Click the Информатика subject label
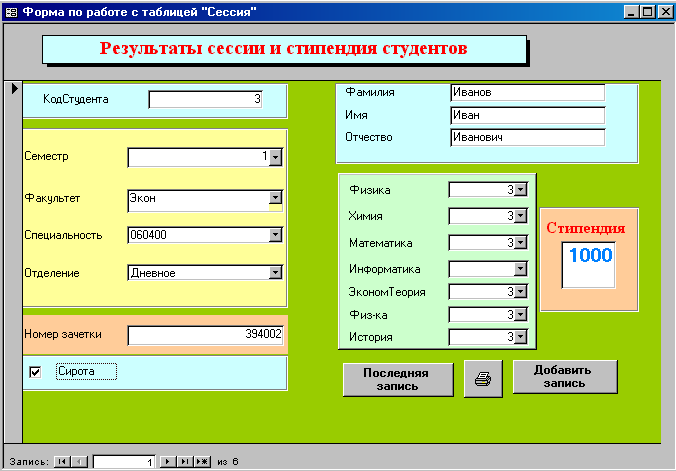The height and width of the screenshot is (471, 676). tap(385, 269)
